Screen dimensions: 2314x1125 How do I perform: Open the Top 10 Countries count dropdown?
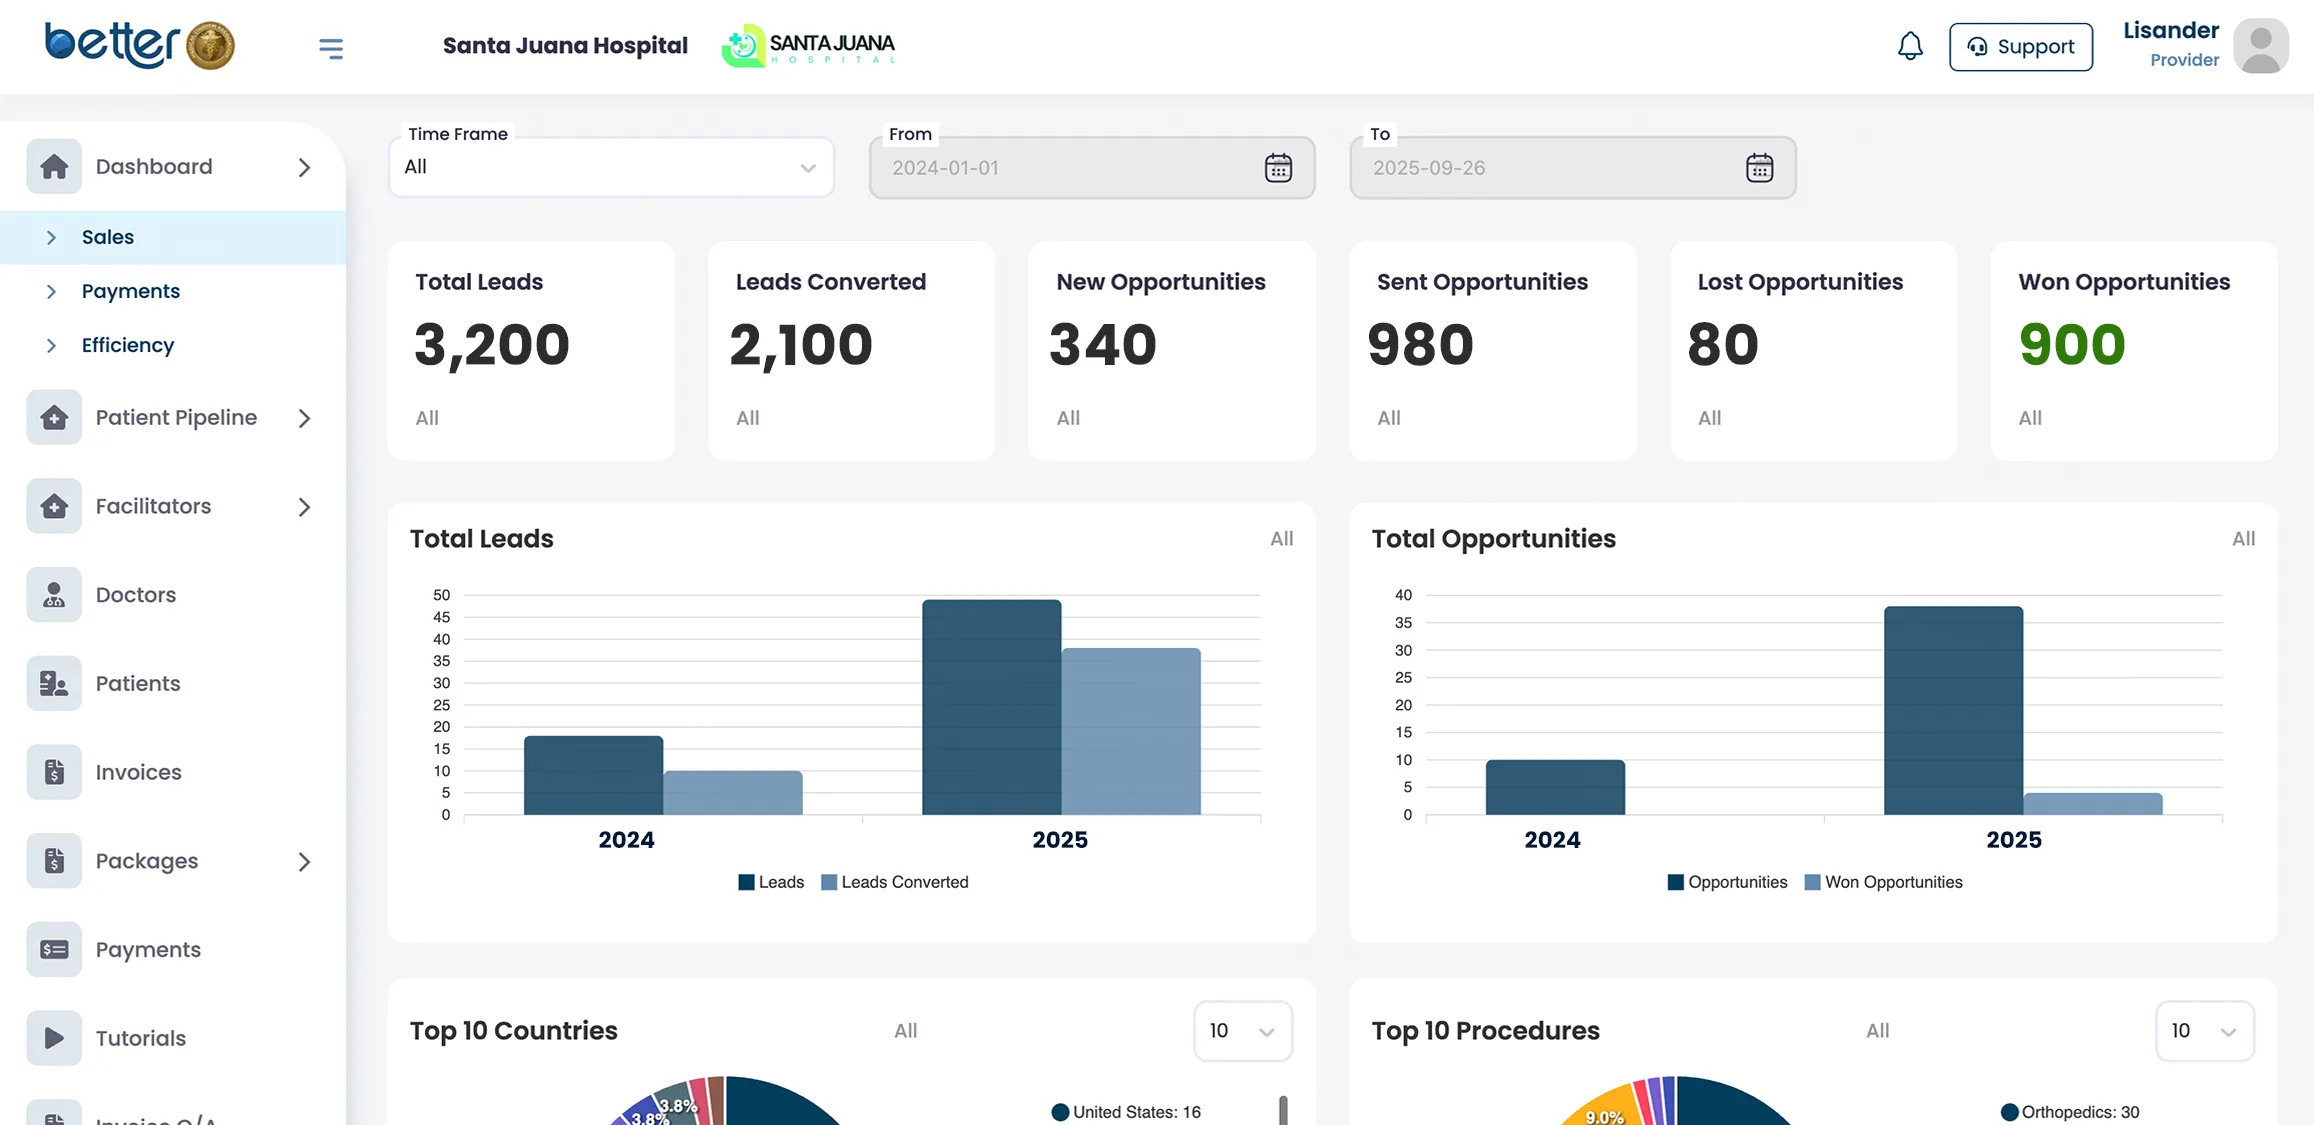click(1242, 1031)
